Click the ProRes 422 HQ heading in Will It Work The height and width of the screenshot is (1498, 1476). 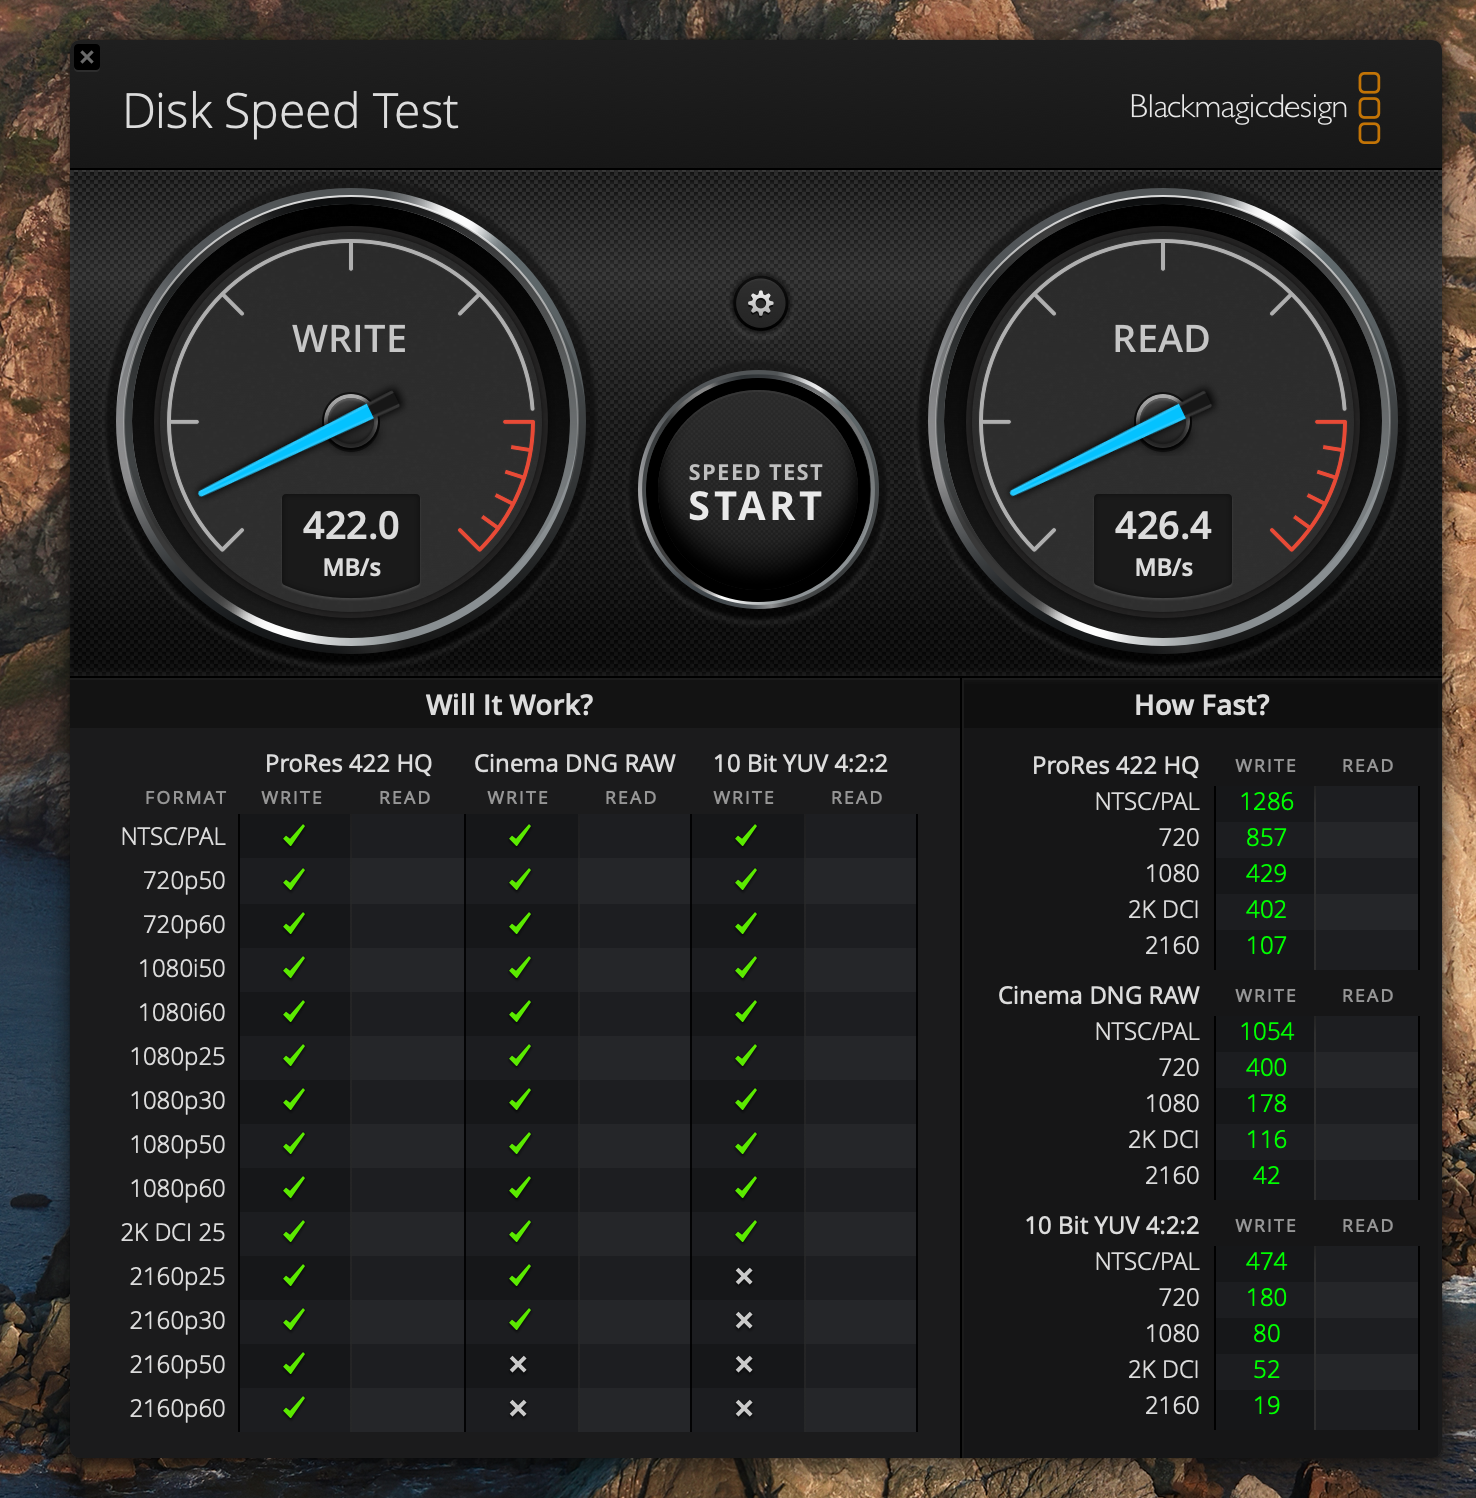(349, 764)
